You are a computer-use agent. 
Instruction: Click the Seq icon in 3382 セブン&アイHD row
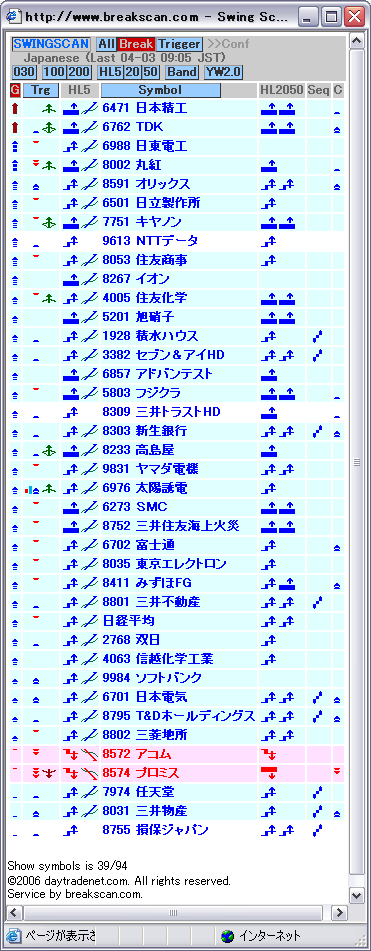(x=317, y=355)
